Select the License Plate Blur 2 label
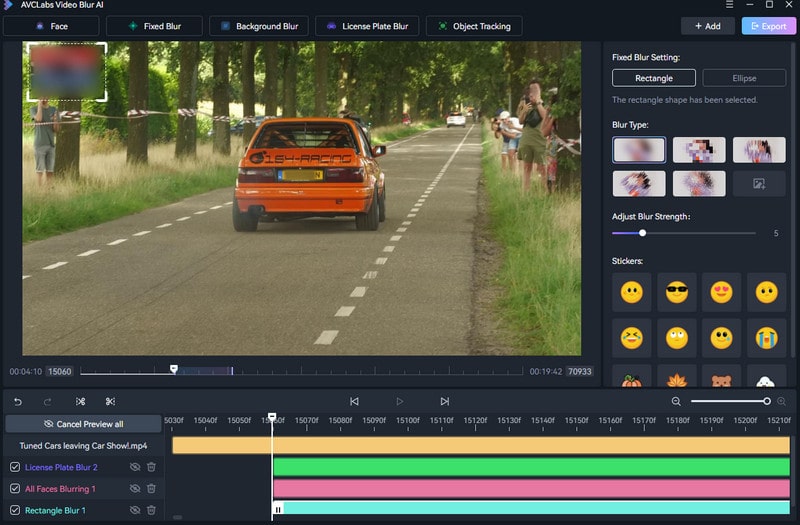Viewport: 800px width, 525px height. [61, 467]
